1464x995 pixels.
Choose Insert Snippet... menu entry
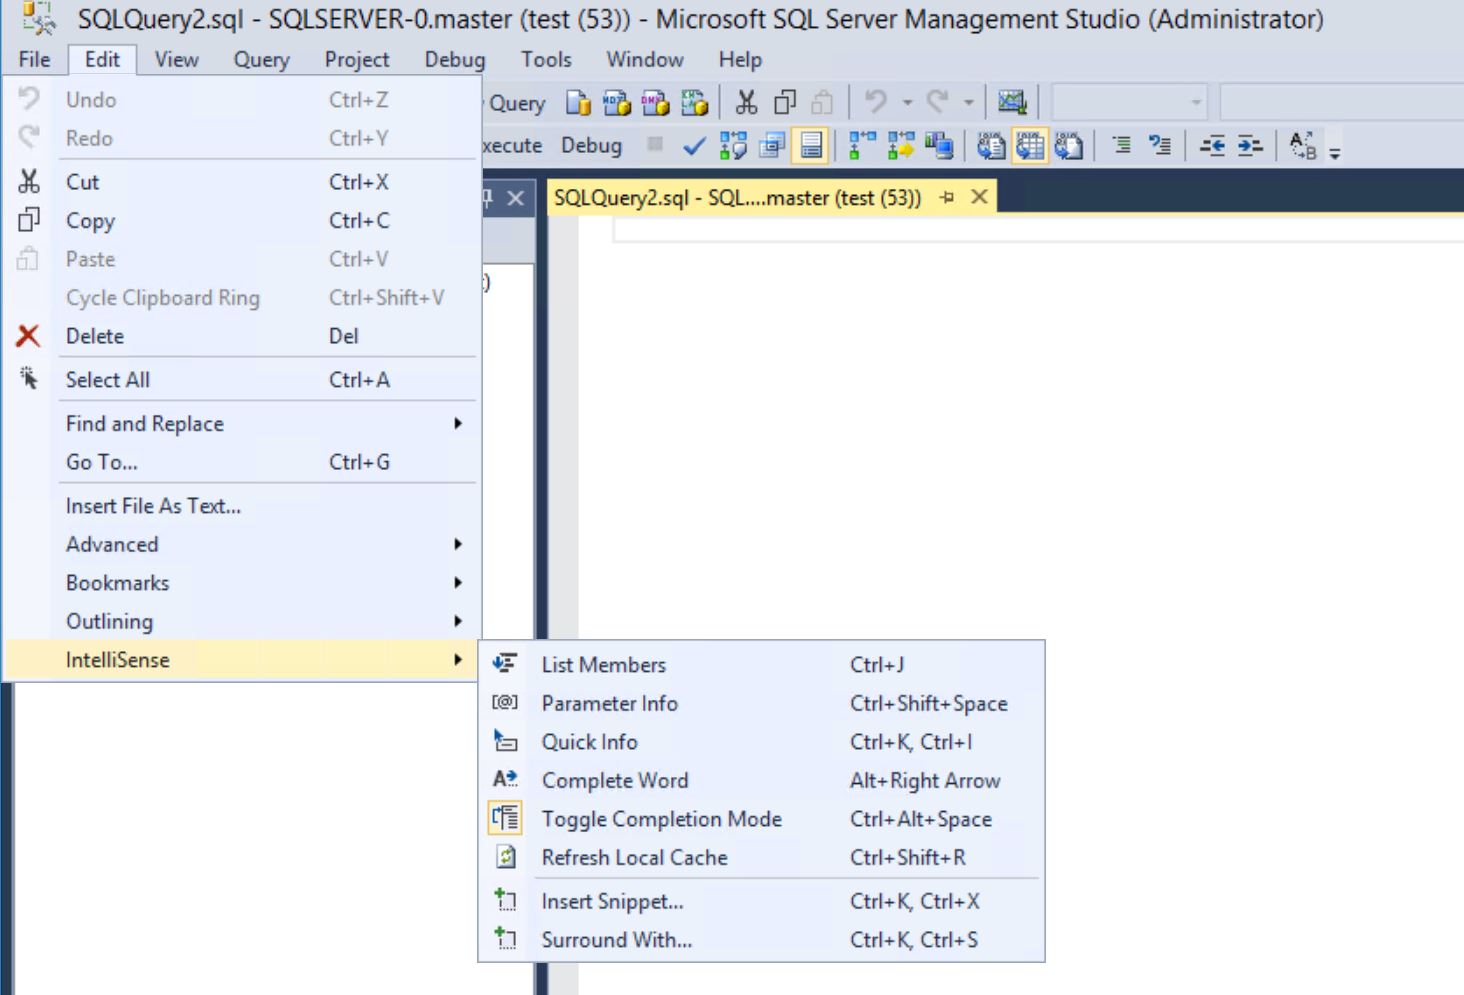coord(761,902)
